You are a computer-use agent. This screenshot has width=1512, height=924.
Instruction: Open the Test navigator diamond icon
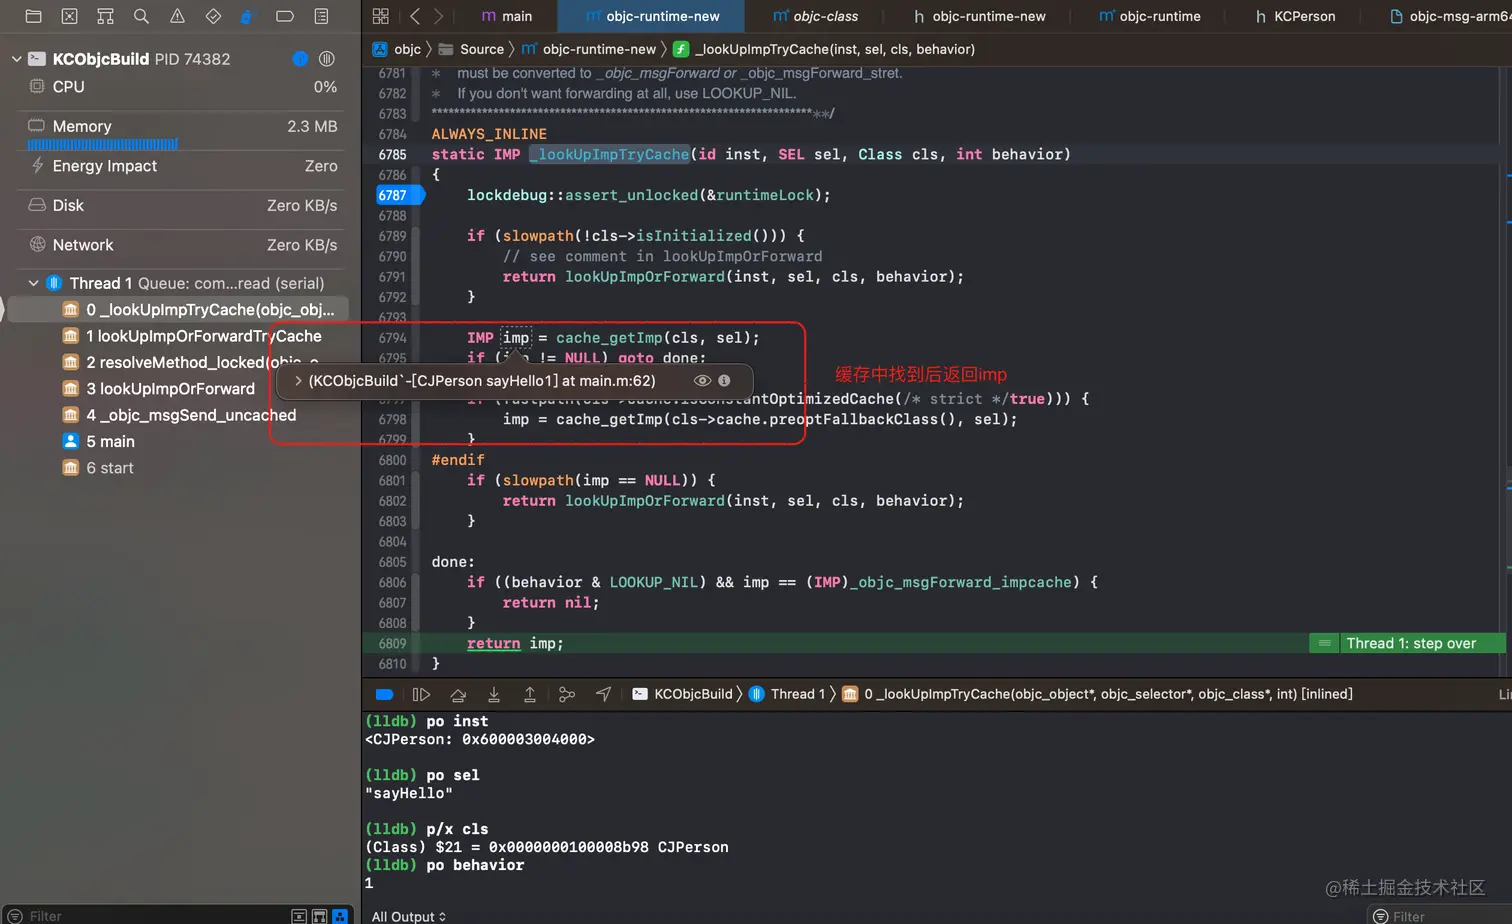[213, 16]
